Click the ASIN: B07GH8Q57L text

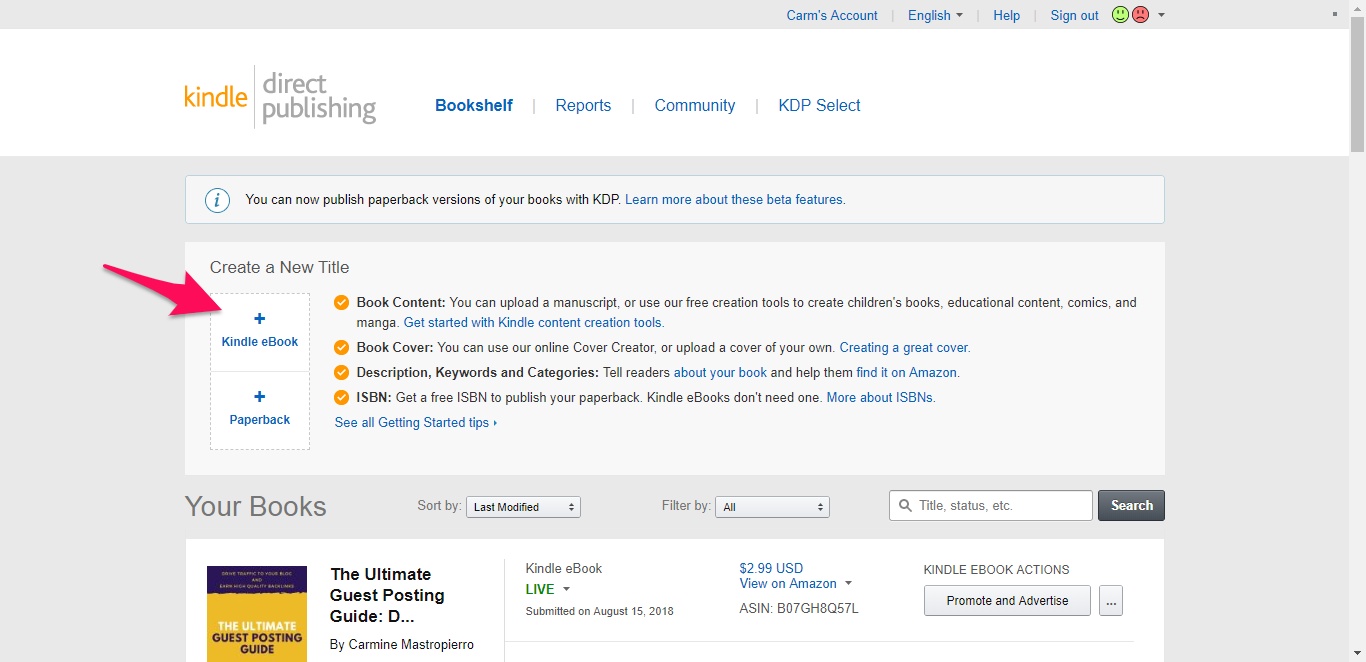coord(799,609)
